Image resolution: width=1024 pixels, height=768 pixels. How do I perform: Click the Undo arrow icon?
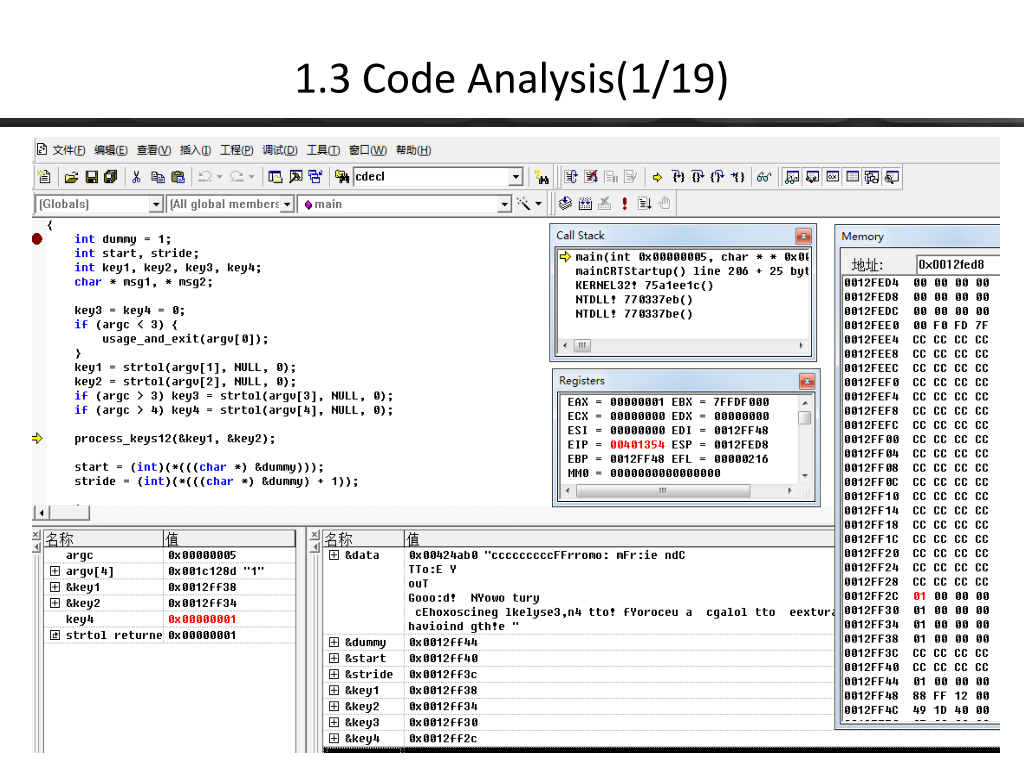coord(204,176)
